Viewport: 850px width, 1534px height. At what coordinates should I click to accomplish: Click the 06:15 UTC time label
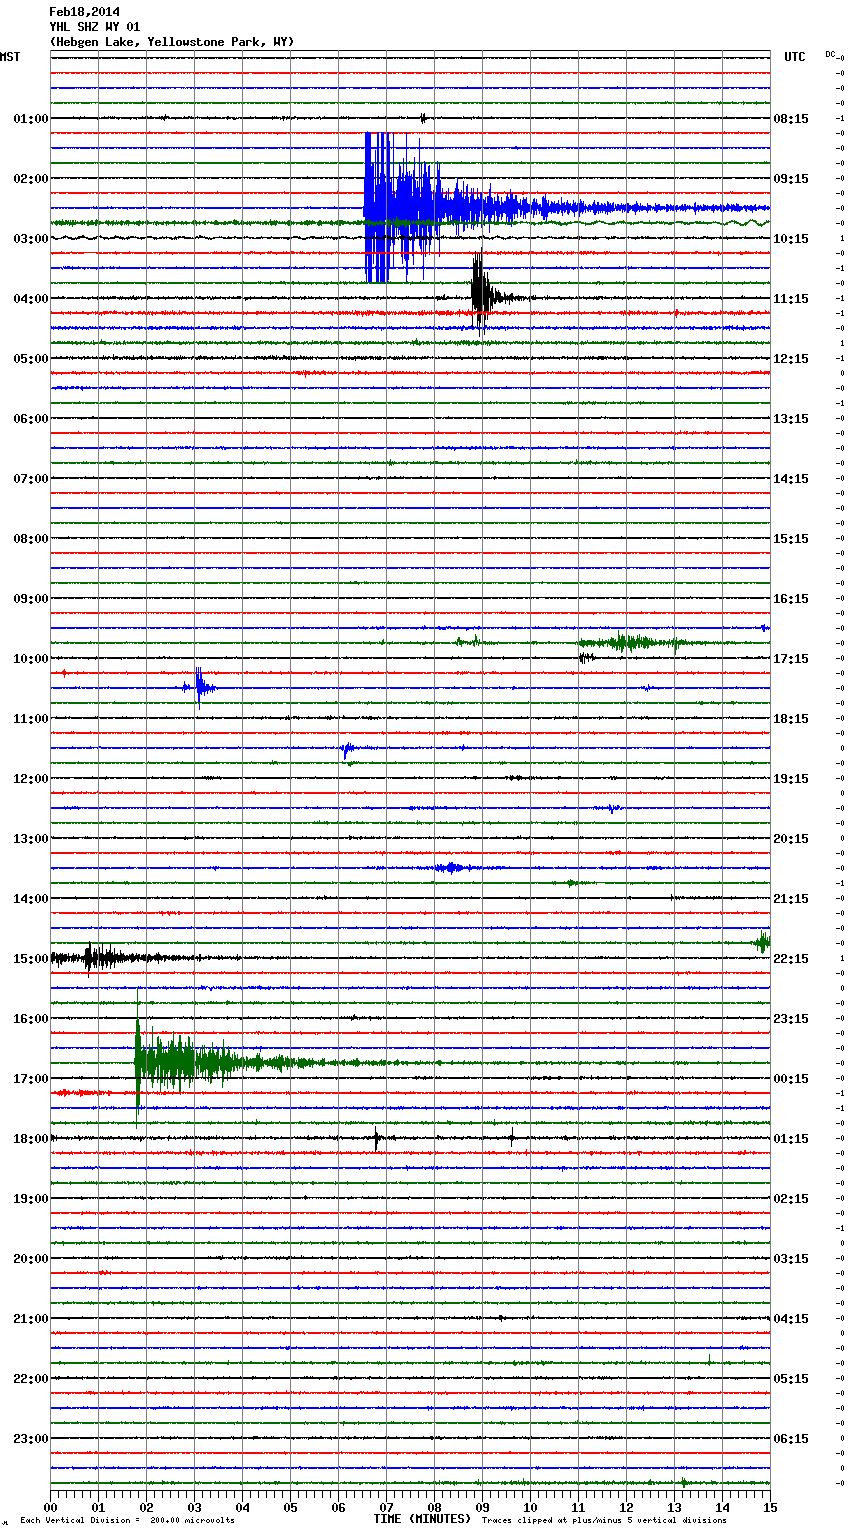(791, 1439)
